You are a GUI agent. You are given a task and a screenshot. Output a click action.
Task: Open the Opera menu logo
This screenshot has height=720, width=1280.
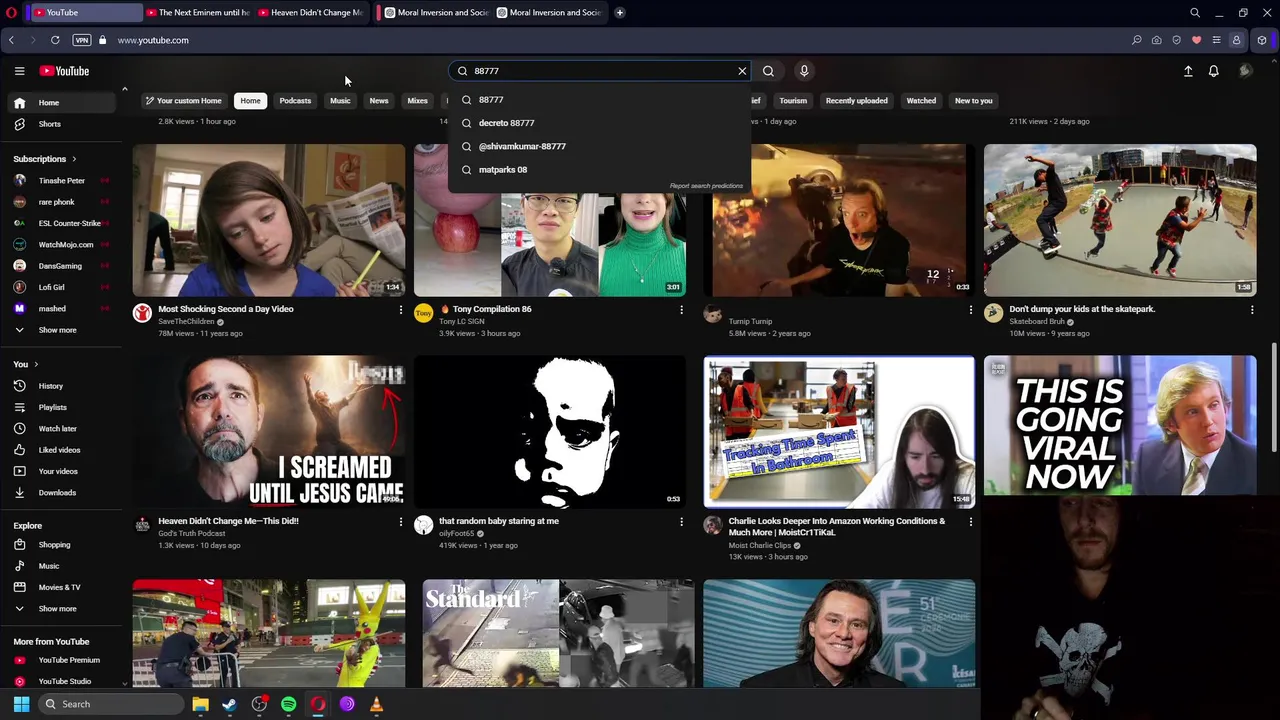[x=11, y=13]
